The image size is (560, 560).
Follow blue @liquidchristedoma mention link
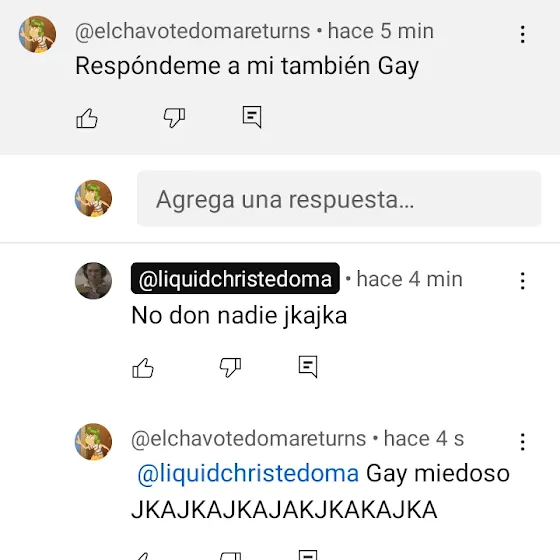coord(248,473)
